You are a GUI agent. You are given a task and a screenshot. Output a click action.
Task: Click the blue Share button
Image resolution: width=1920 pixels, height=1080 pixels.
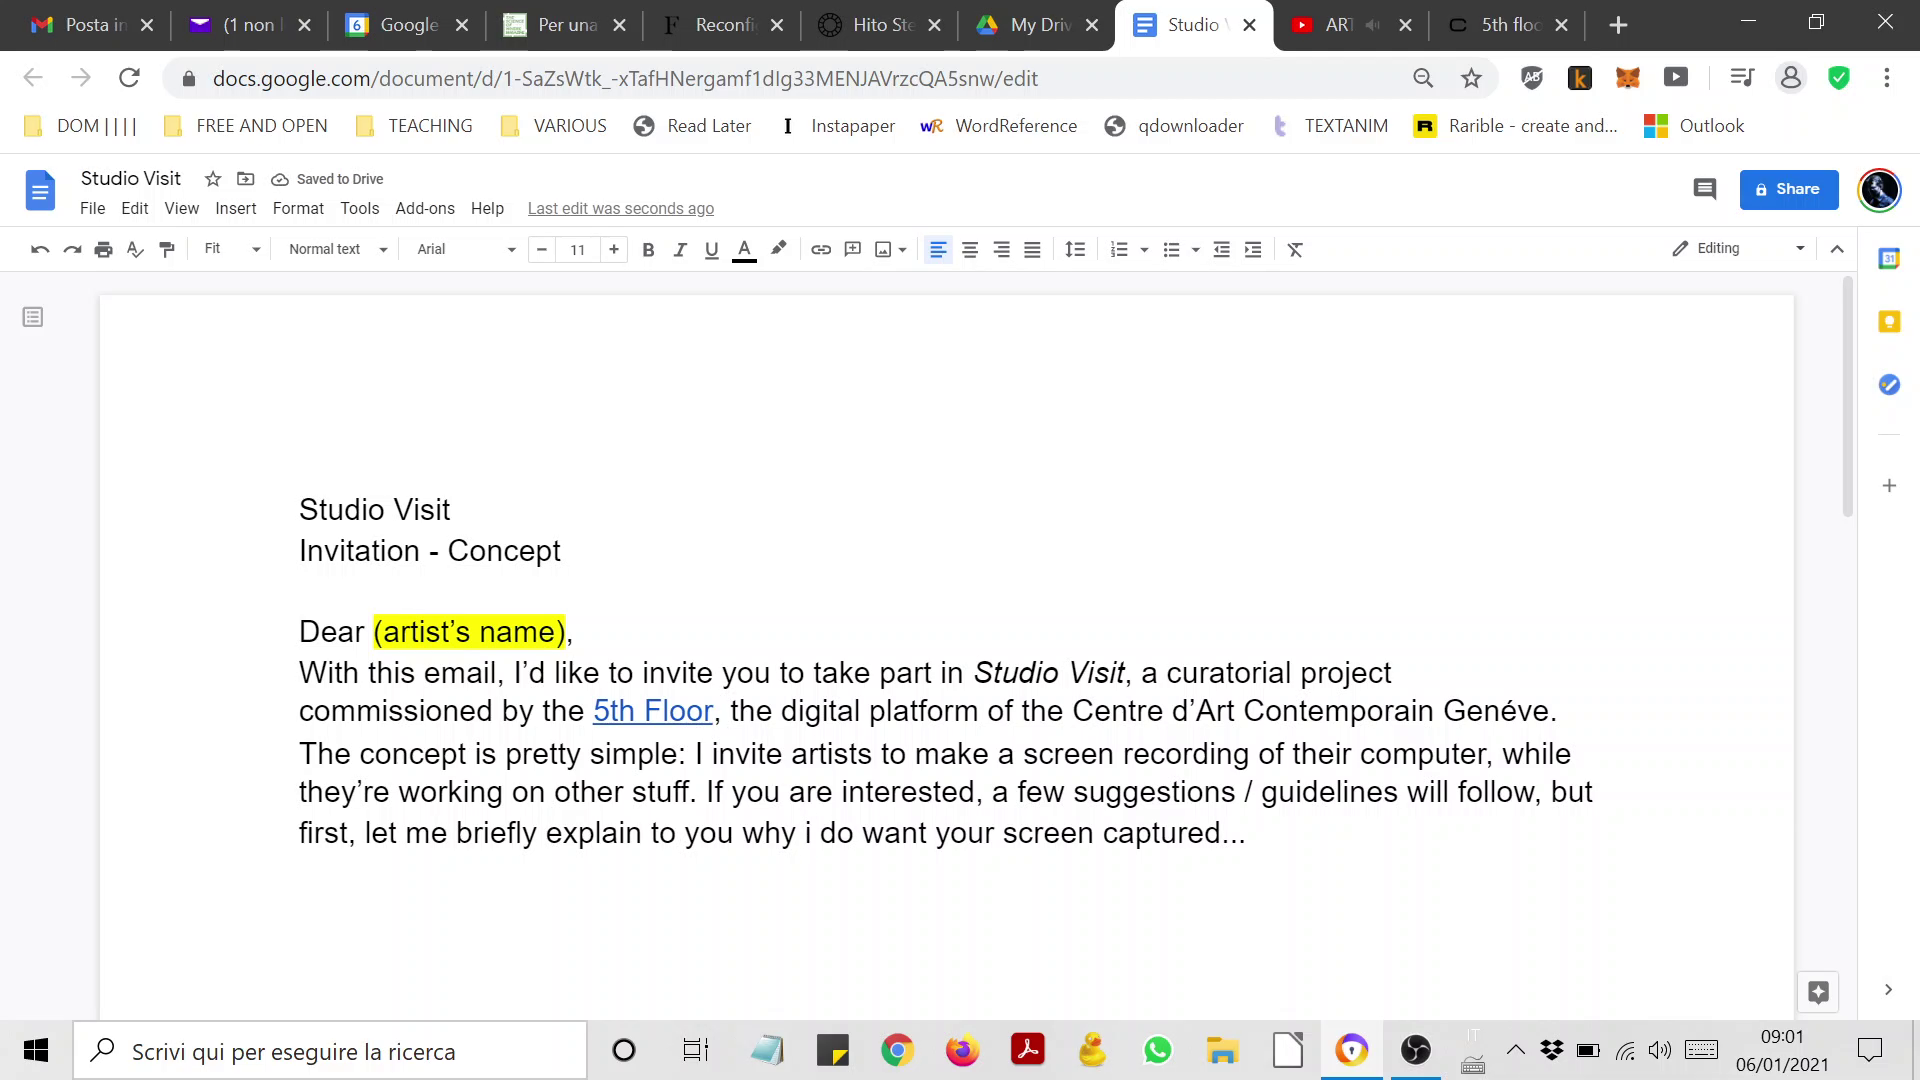1788,189
